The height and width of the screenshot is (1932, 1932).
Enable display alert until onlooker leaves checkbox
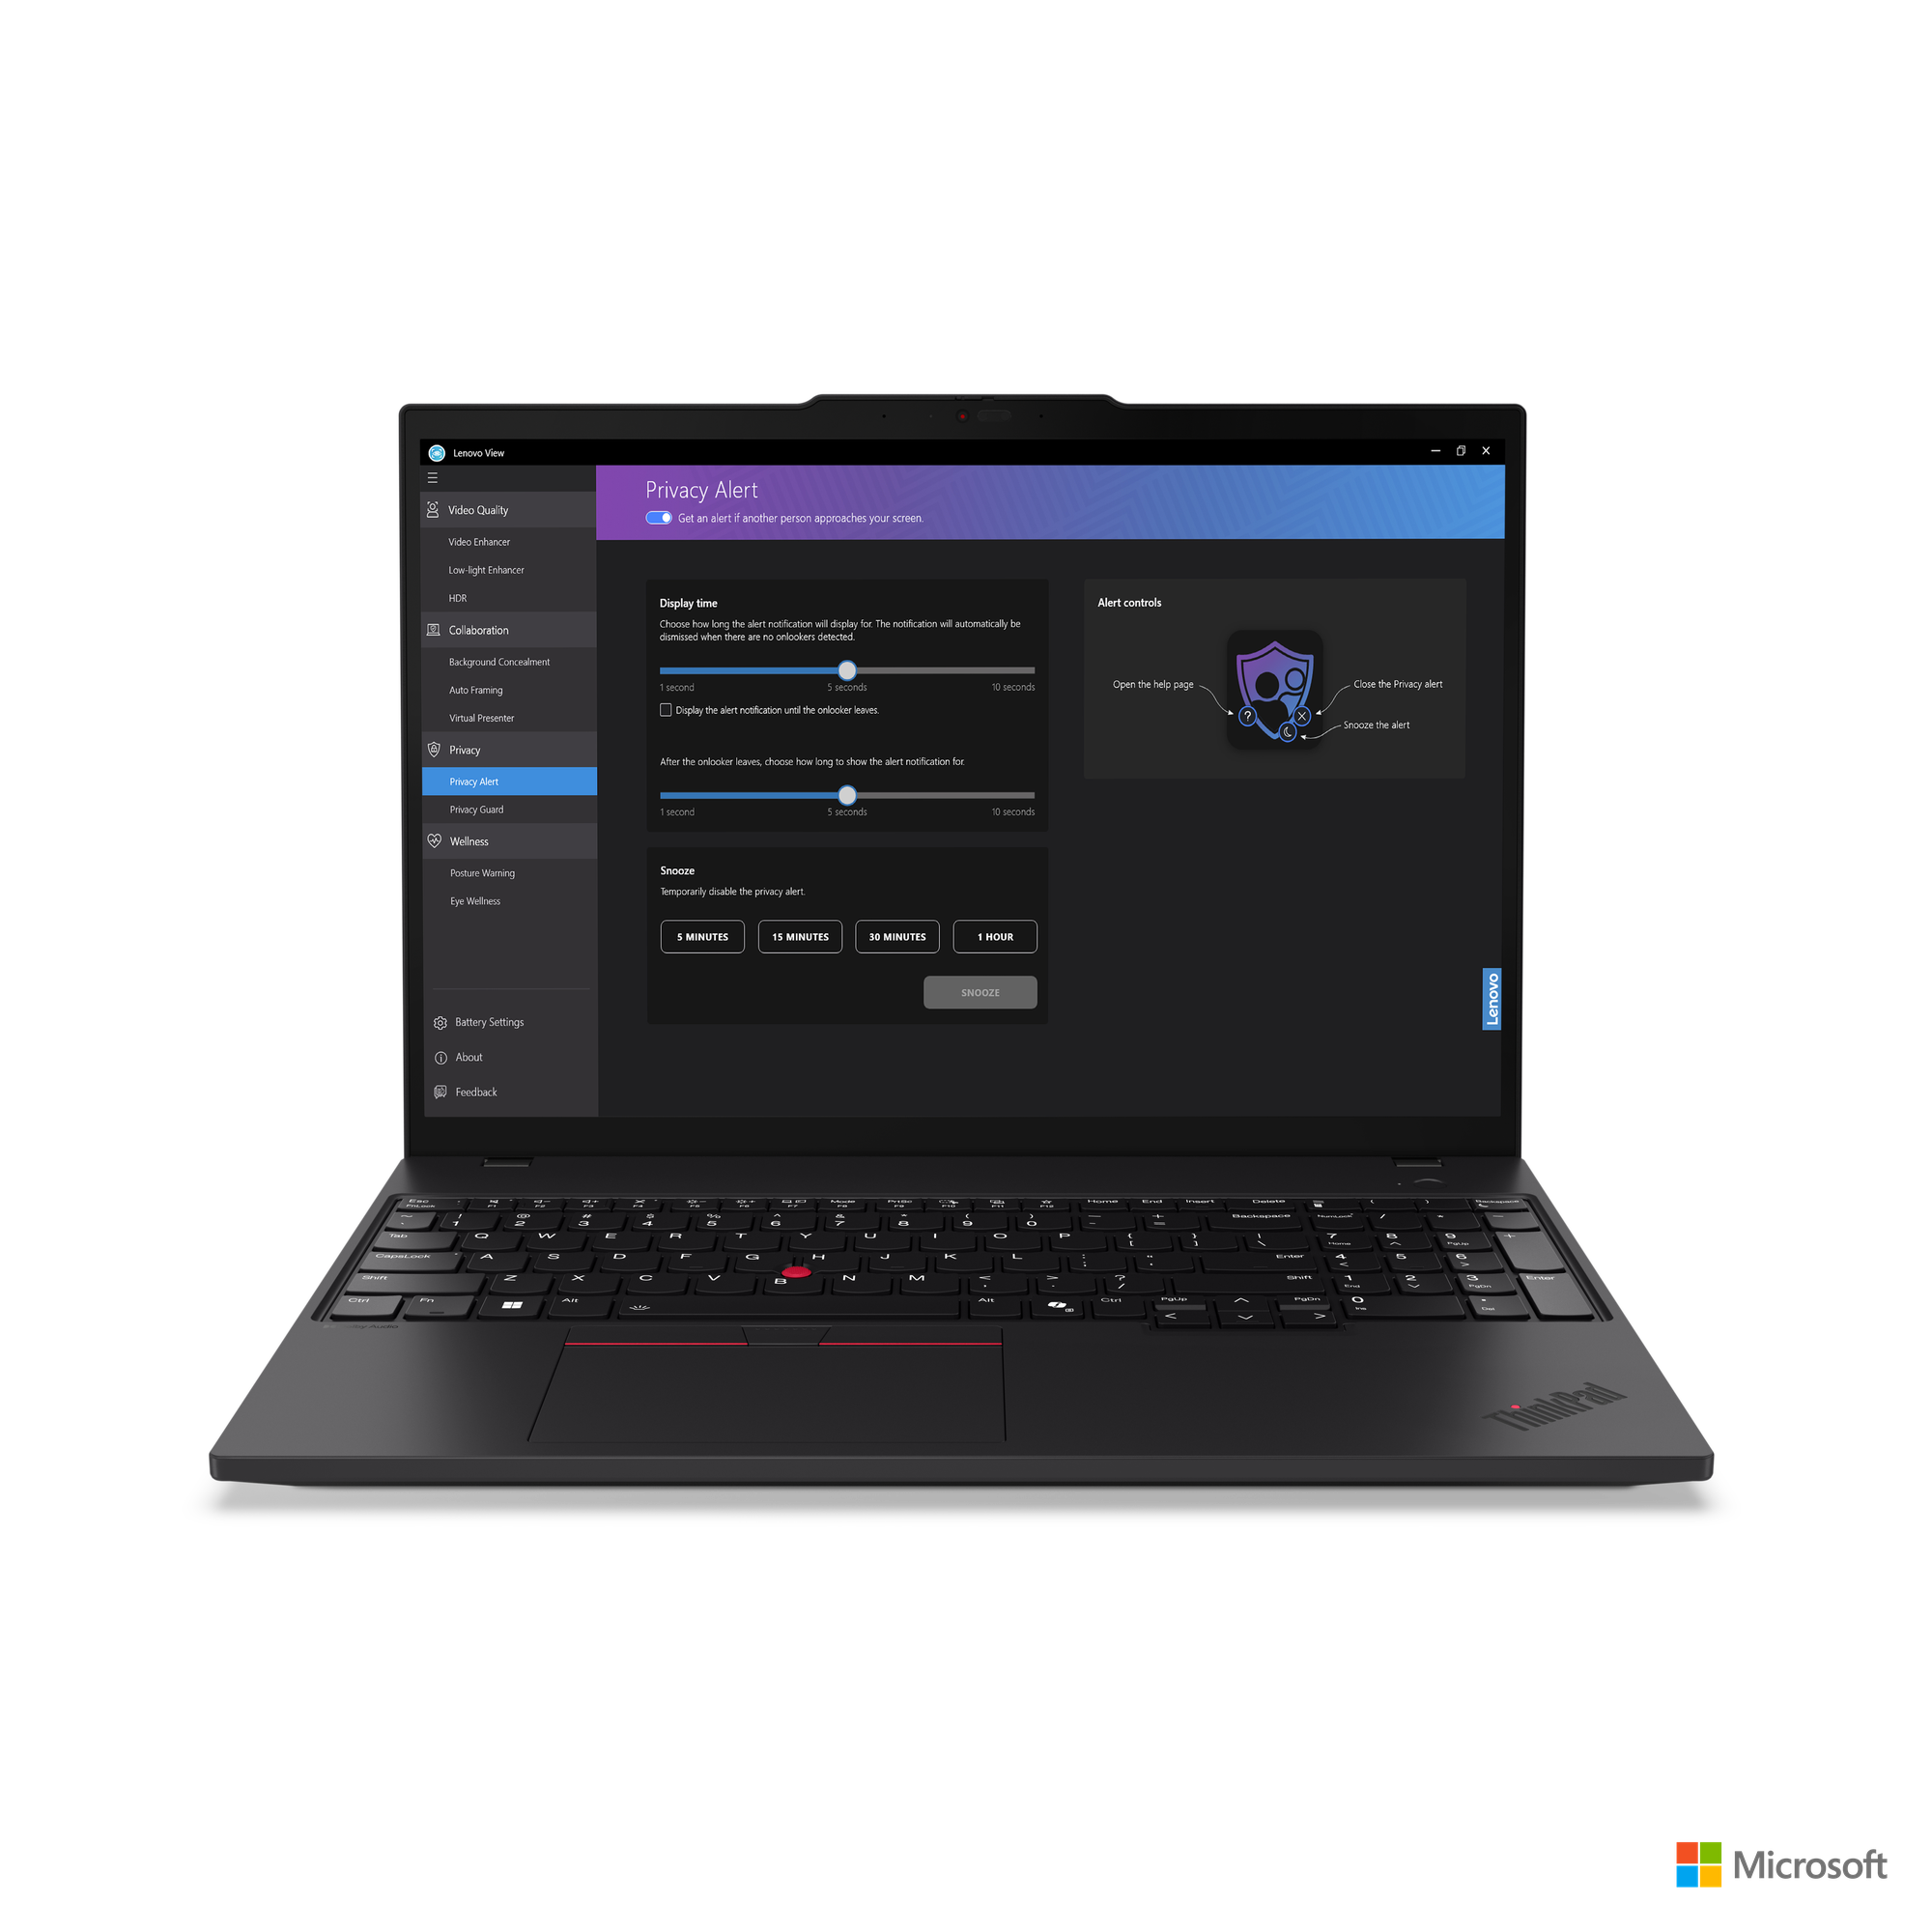tap(667, 709)
